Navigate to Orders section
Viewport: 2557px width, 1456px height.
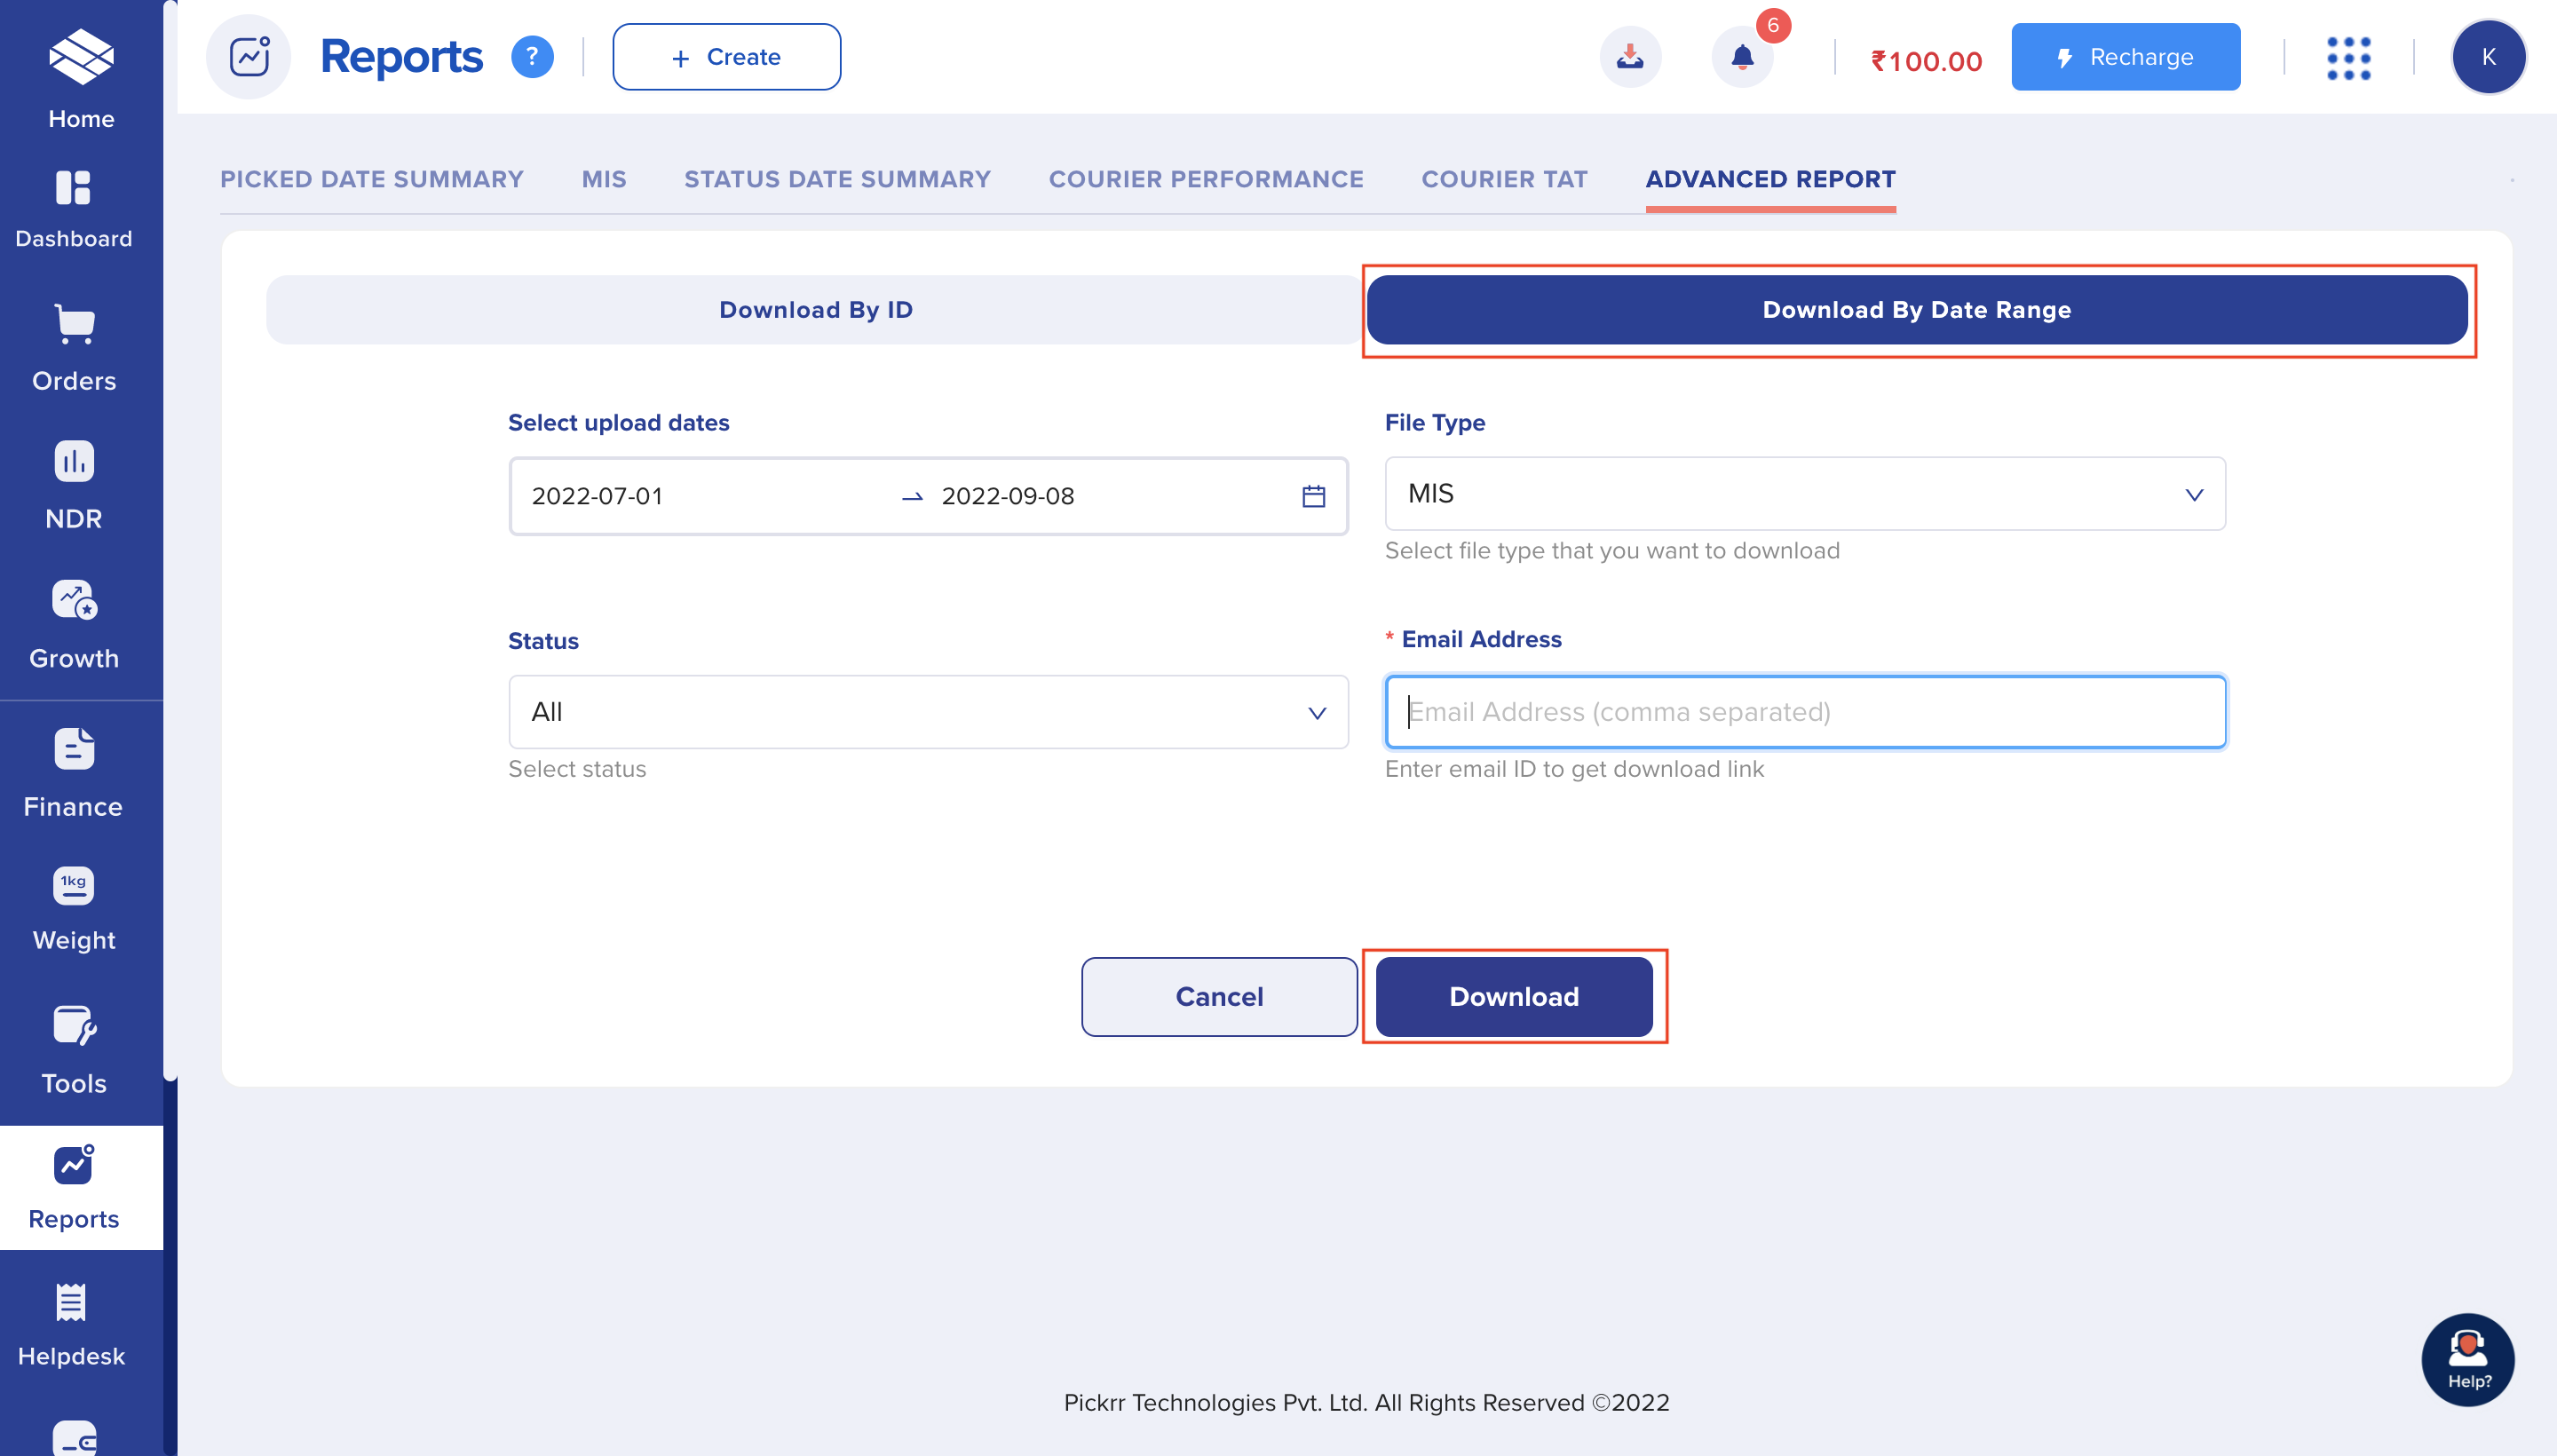(x=72, y=346)
